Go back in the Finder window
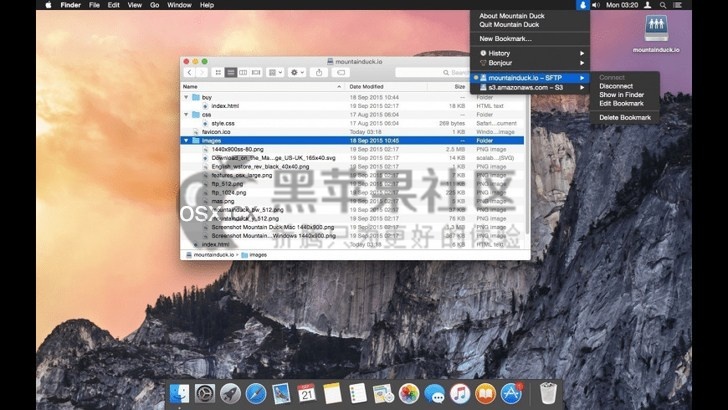The height and width of the screenshot is (410, 728). click(x=189, y=72)
